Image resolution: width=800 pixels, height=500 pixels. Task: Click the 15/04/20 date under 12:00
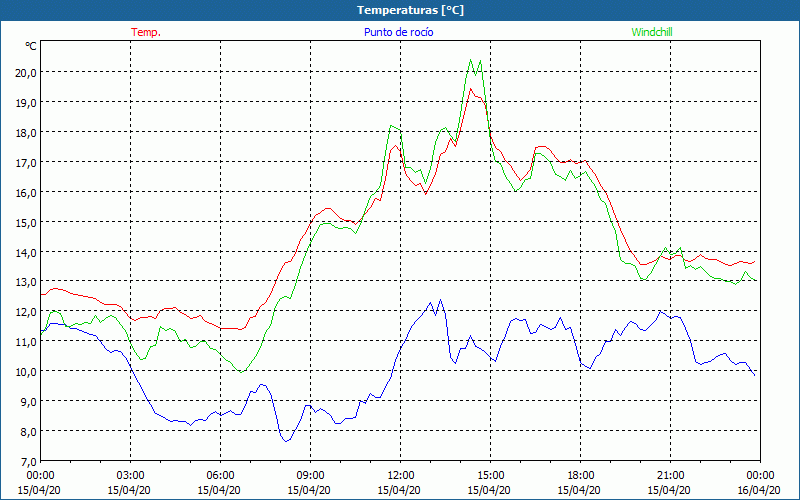point(399,490)
